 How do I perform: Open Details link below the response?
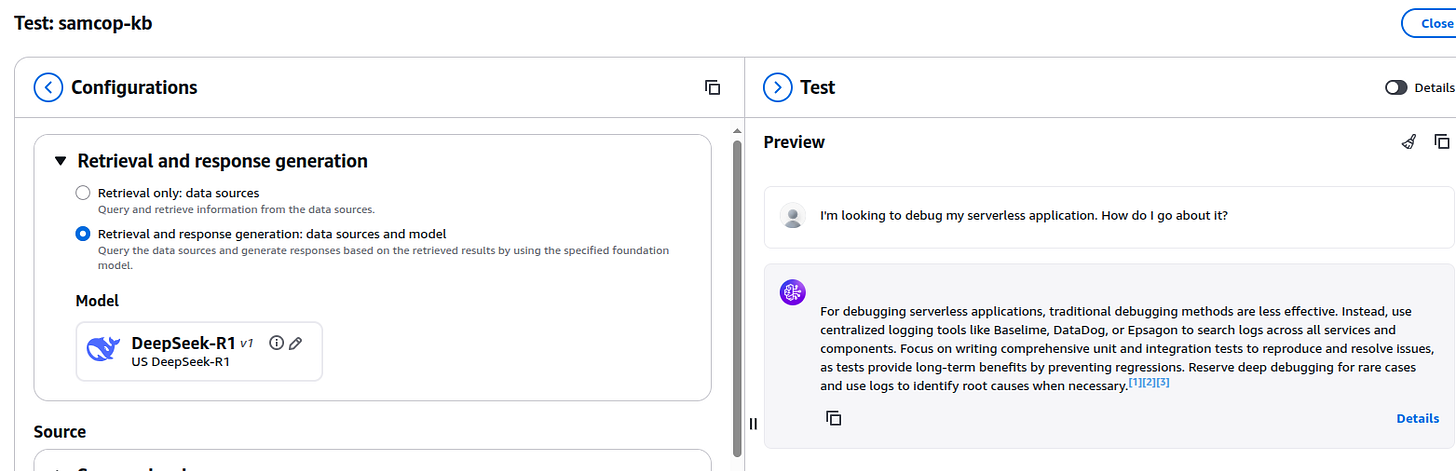[1418, 418]
